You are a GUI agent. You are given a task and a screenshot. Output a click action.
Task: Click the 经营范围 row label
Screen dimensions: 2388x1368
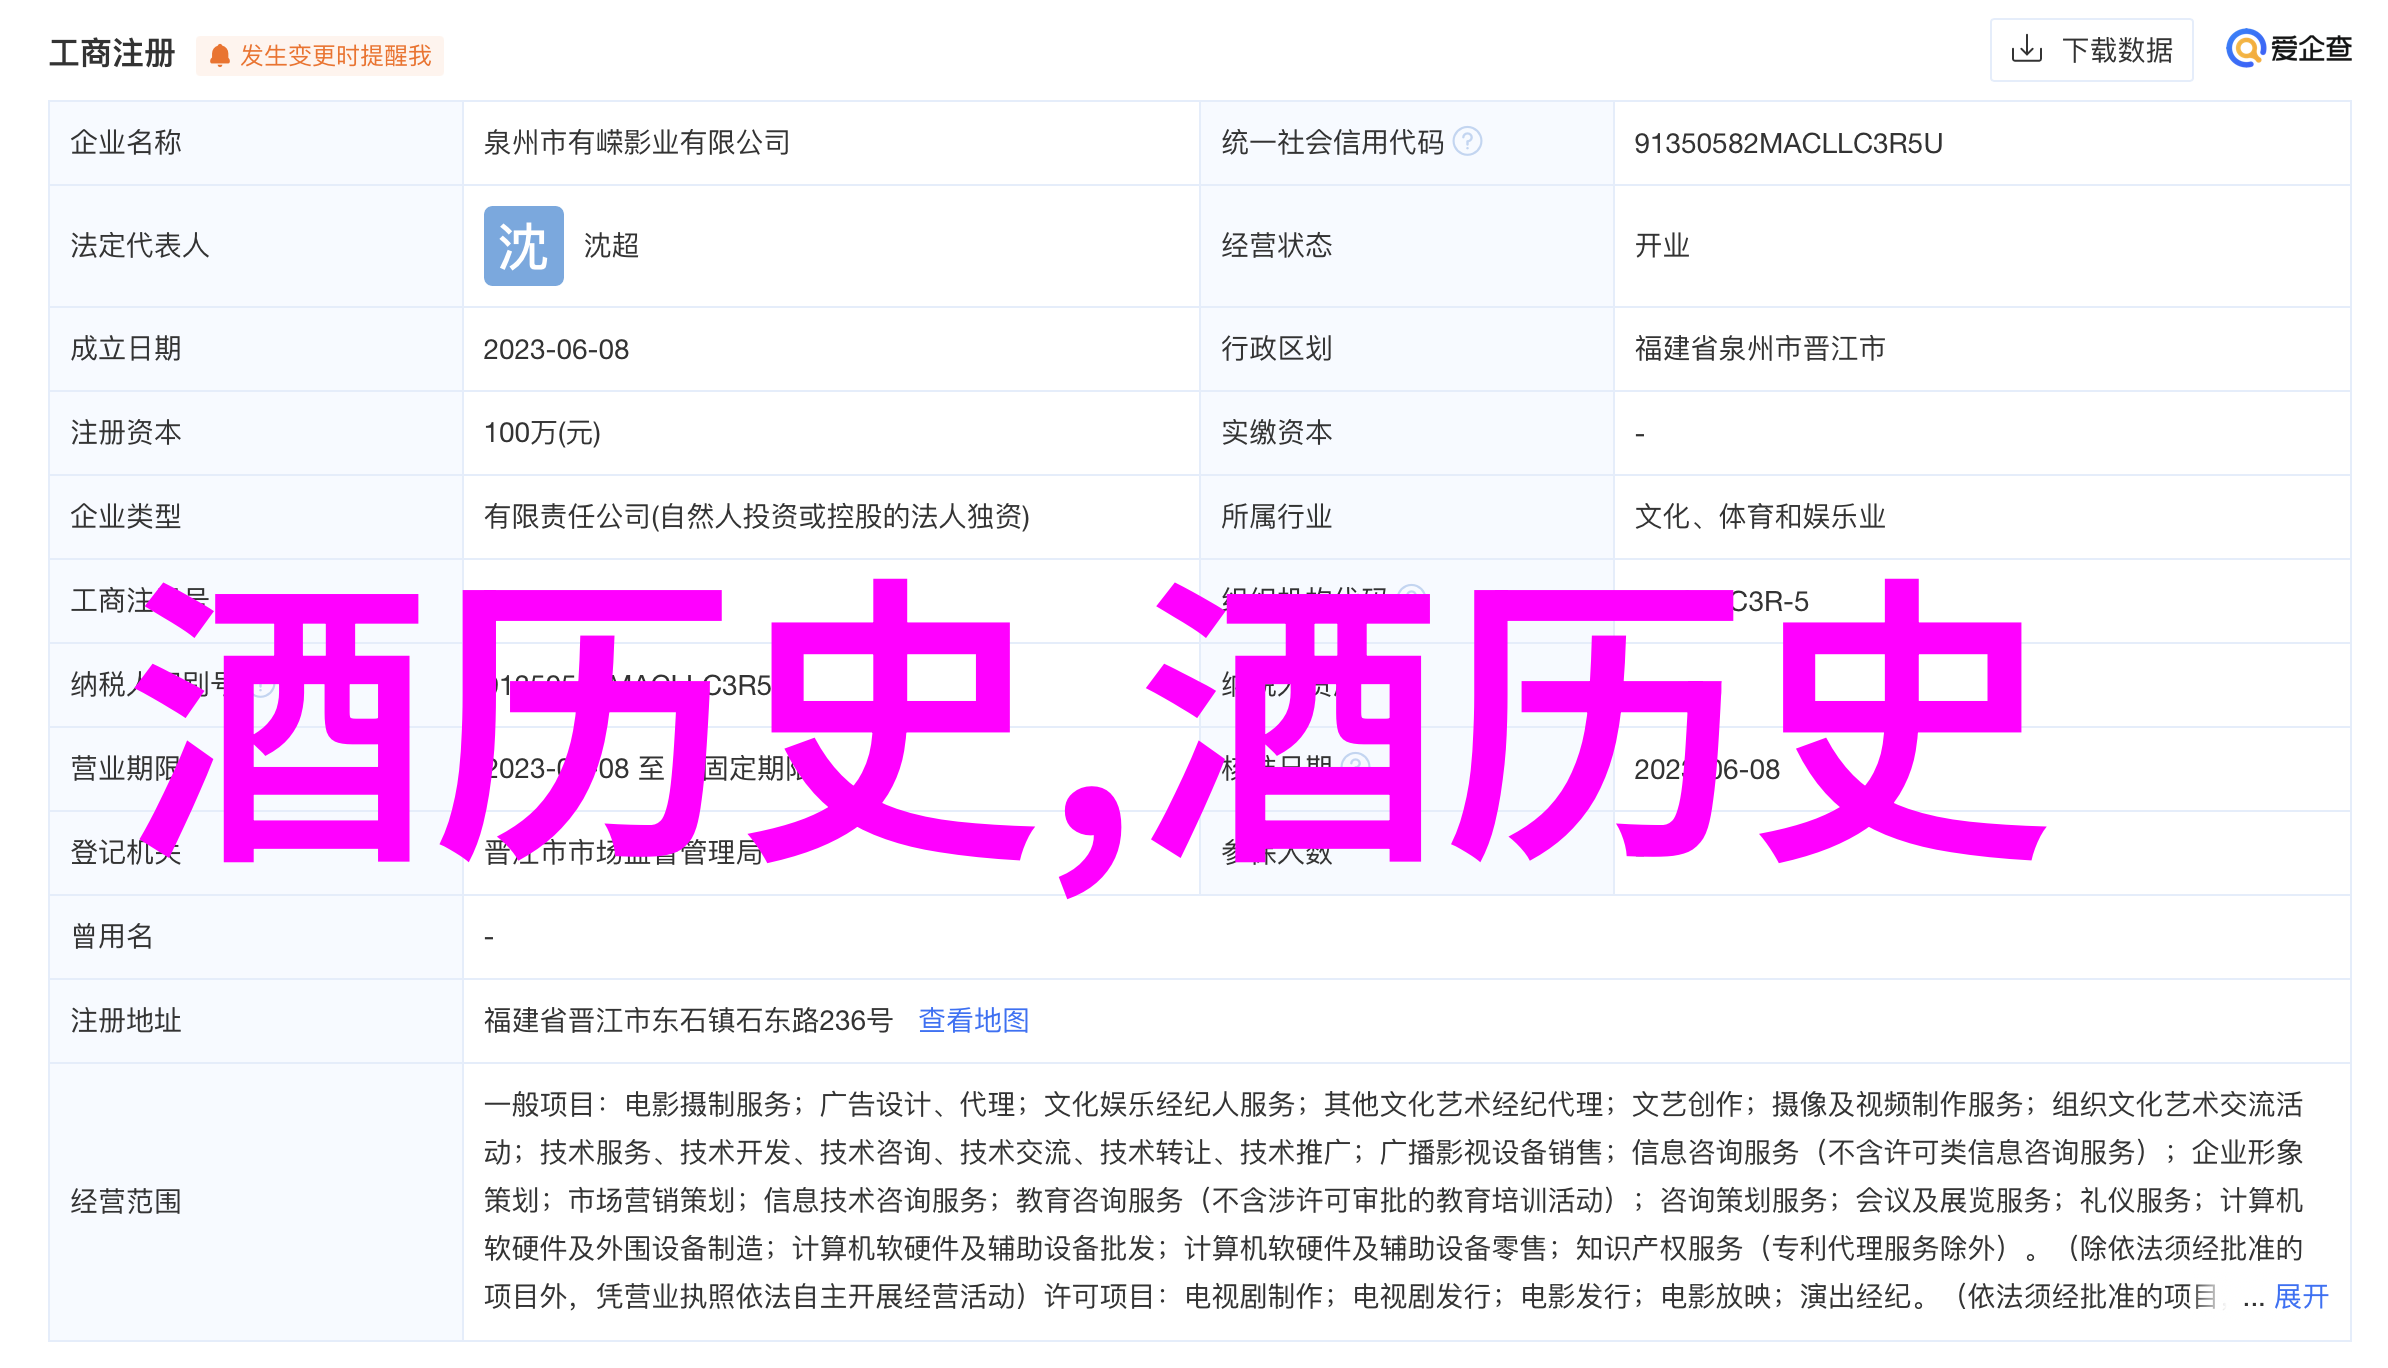tap(126, 1201)
